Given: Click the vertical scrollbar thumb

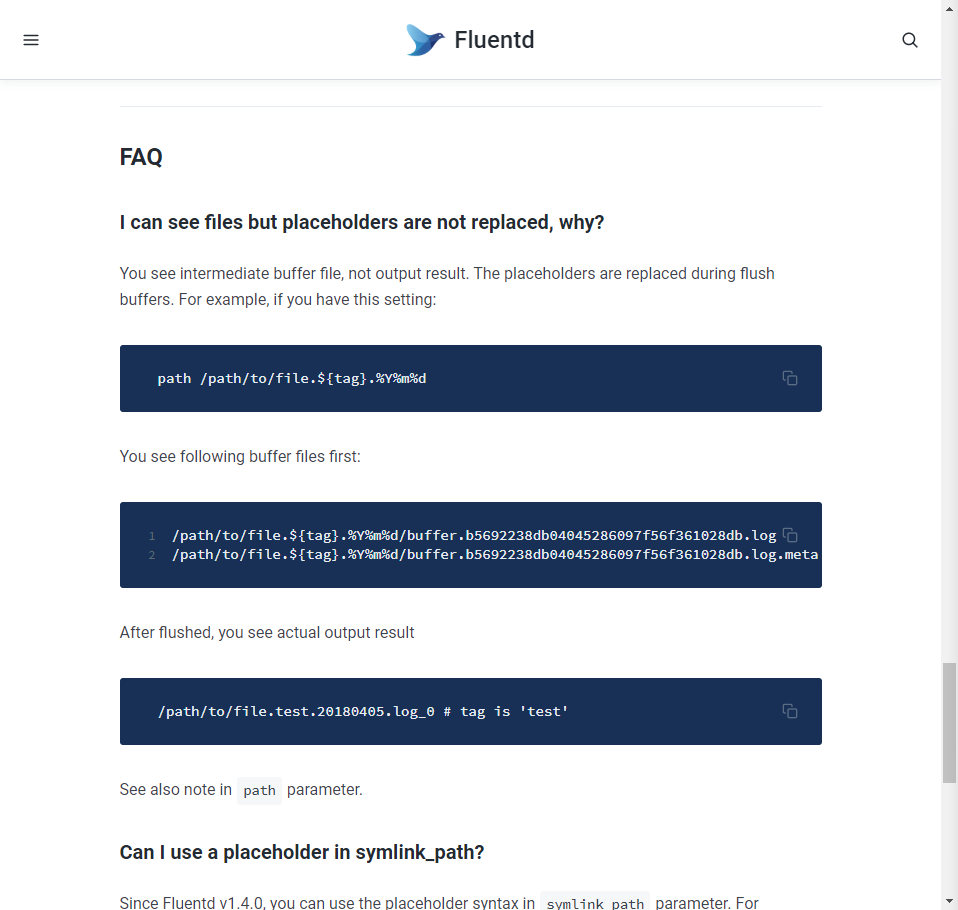Looking at the screenshot, I should click(x=949, y=722).
